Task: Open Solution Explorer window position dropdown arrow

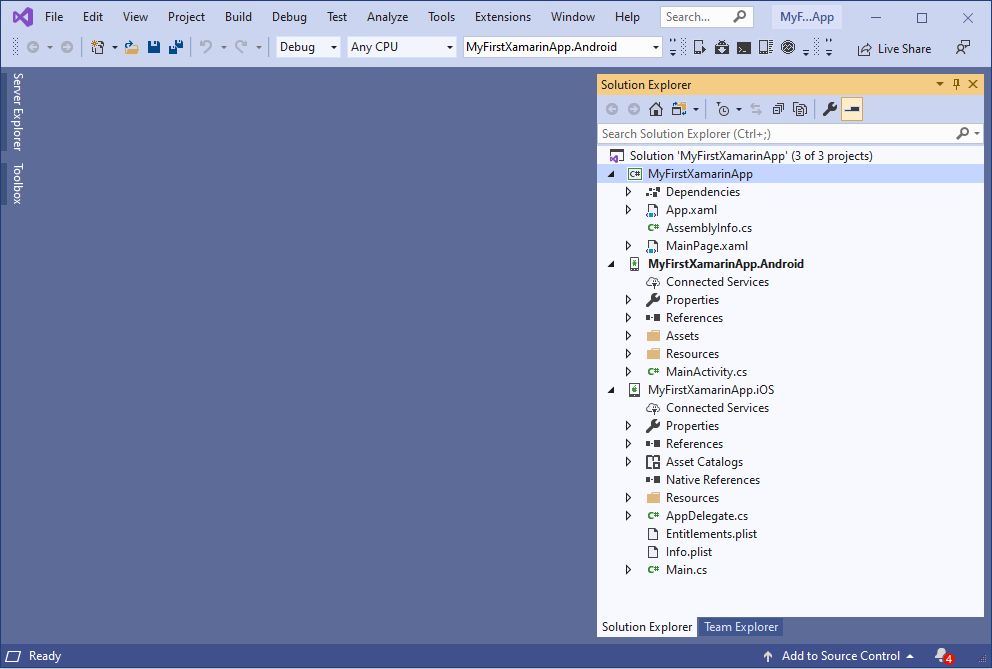Action: tap(939, 84)
